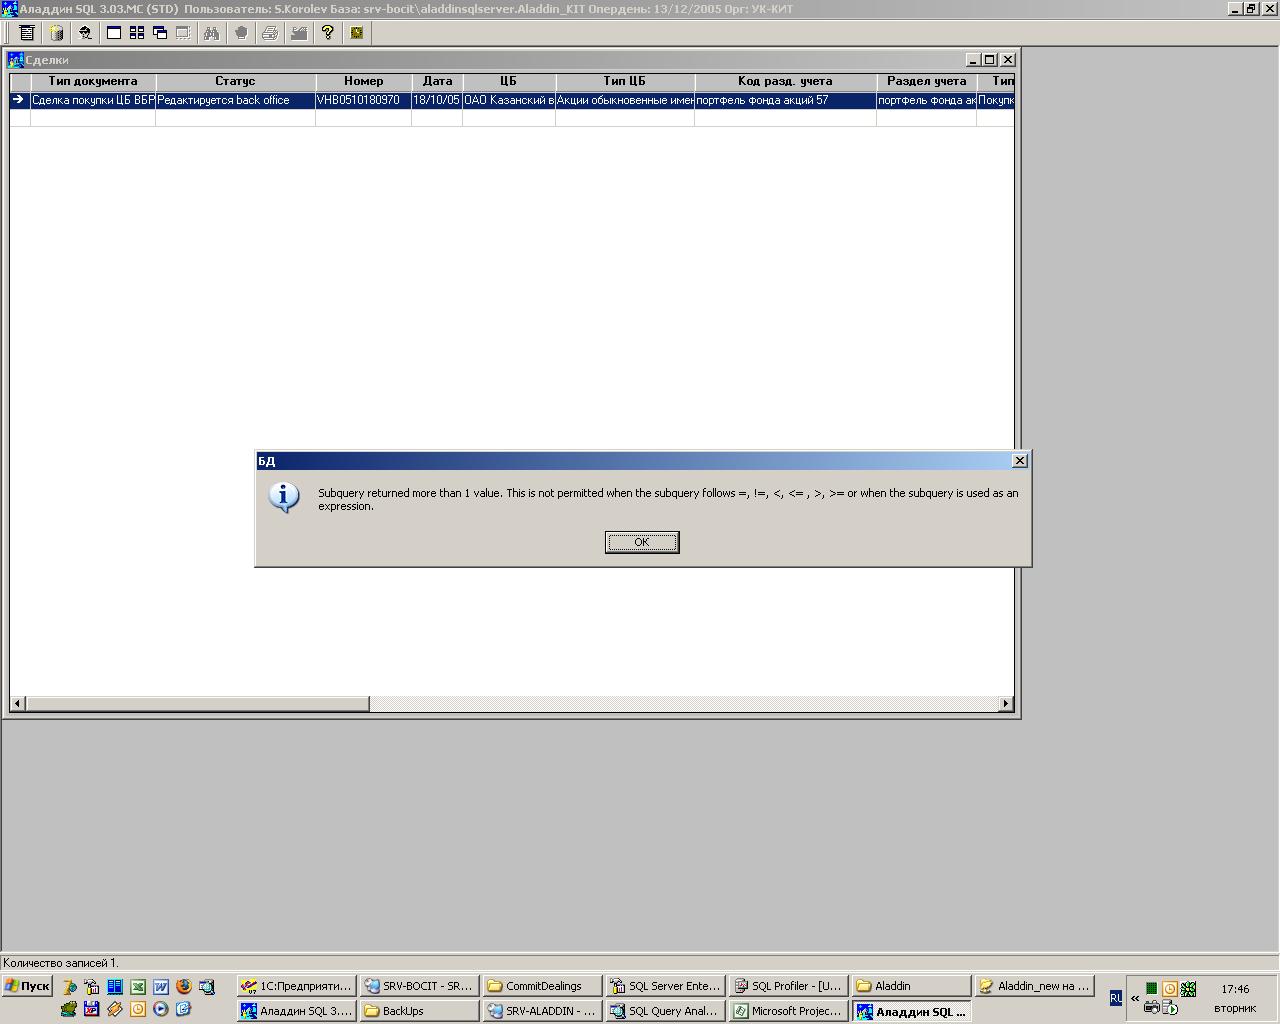This screenshot has width=1280, height=1024.
Task: Click the binoculars search toolbar icon
Action: coord(211,33)
